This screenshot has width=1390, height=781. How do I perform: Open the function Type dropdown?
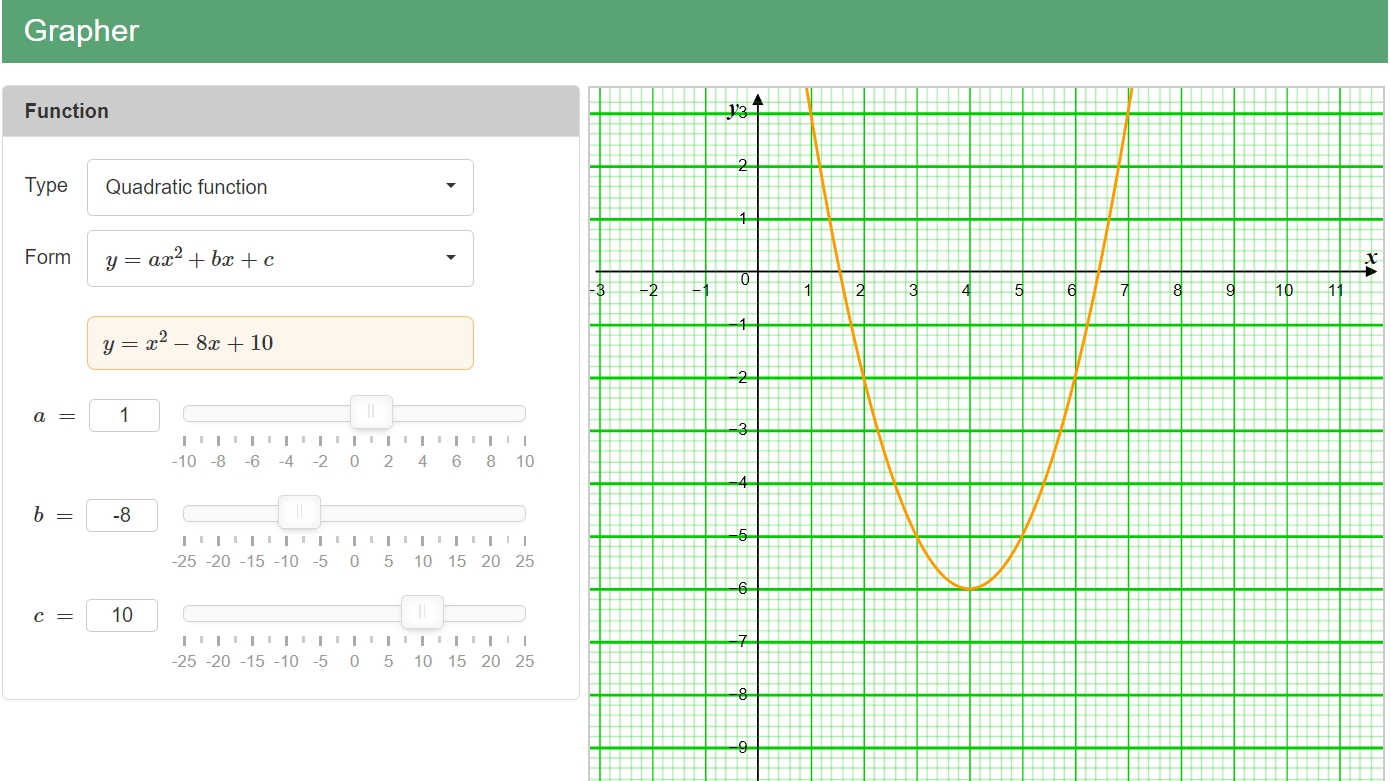pos(280,187)
